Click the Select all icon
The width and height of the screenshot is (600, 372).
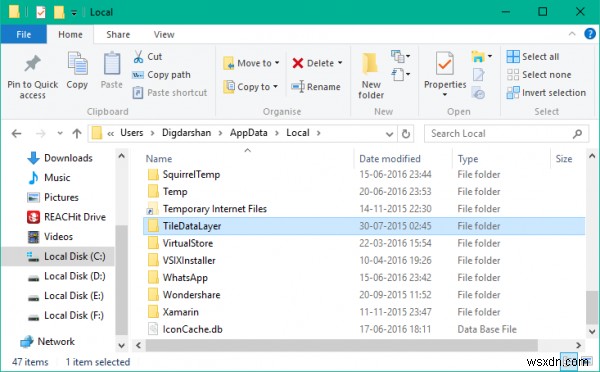coord(513,57)
